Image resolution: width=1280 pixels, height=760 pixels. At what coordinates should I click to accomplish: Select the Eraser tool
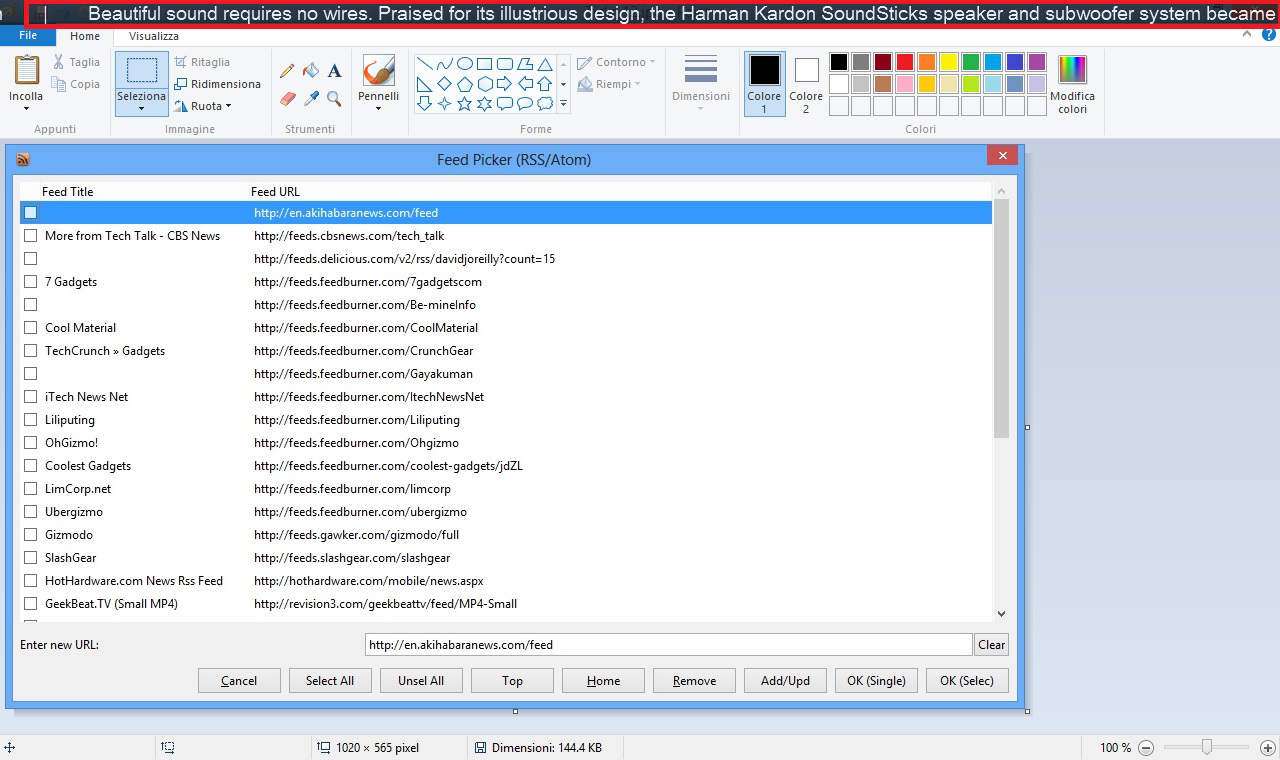pos(288,98)
